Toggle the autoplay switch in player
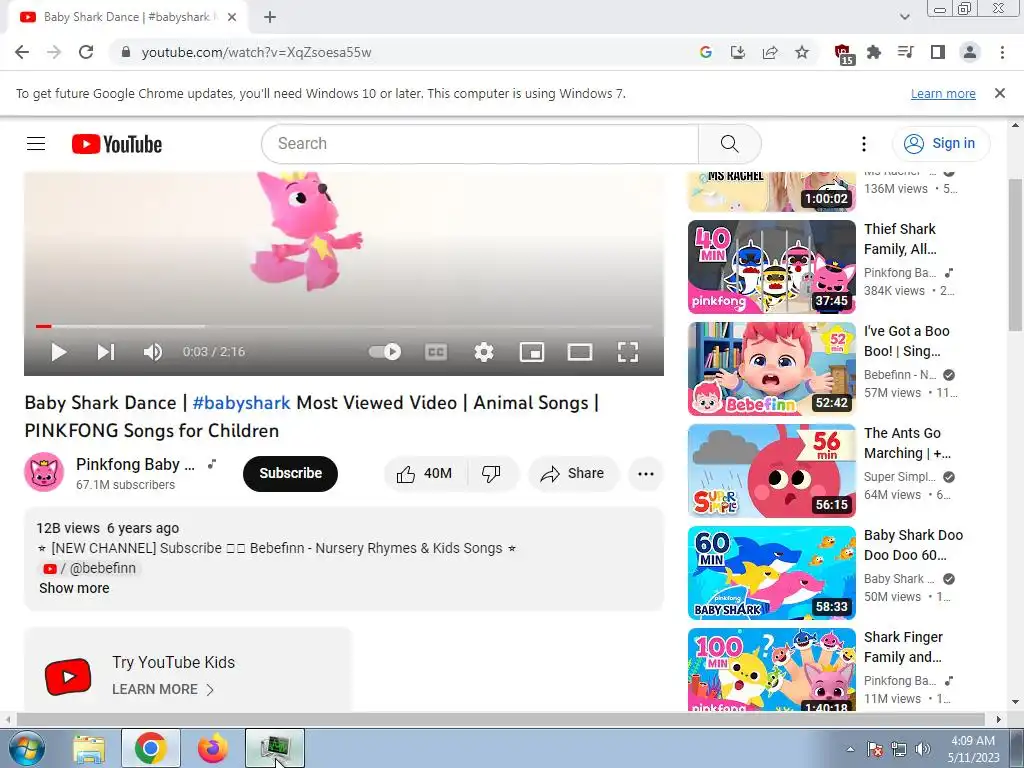This screenshot has width=1024, height=768. point(385,352)
